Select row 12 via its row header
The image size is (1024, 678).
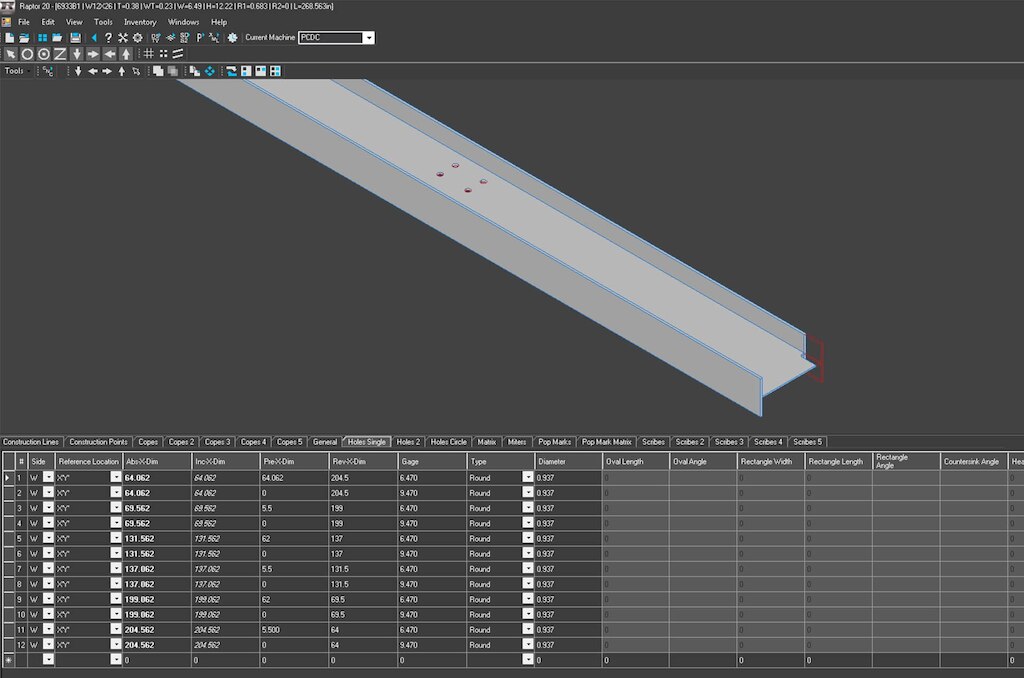click(9, 645)
